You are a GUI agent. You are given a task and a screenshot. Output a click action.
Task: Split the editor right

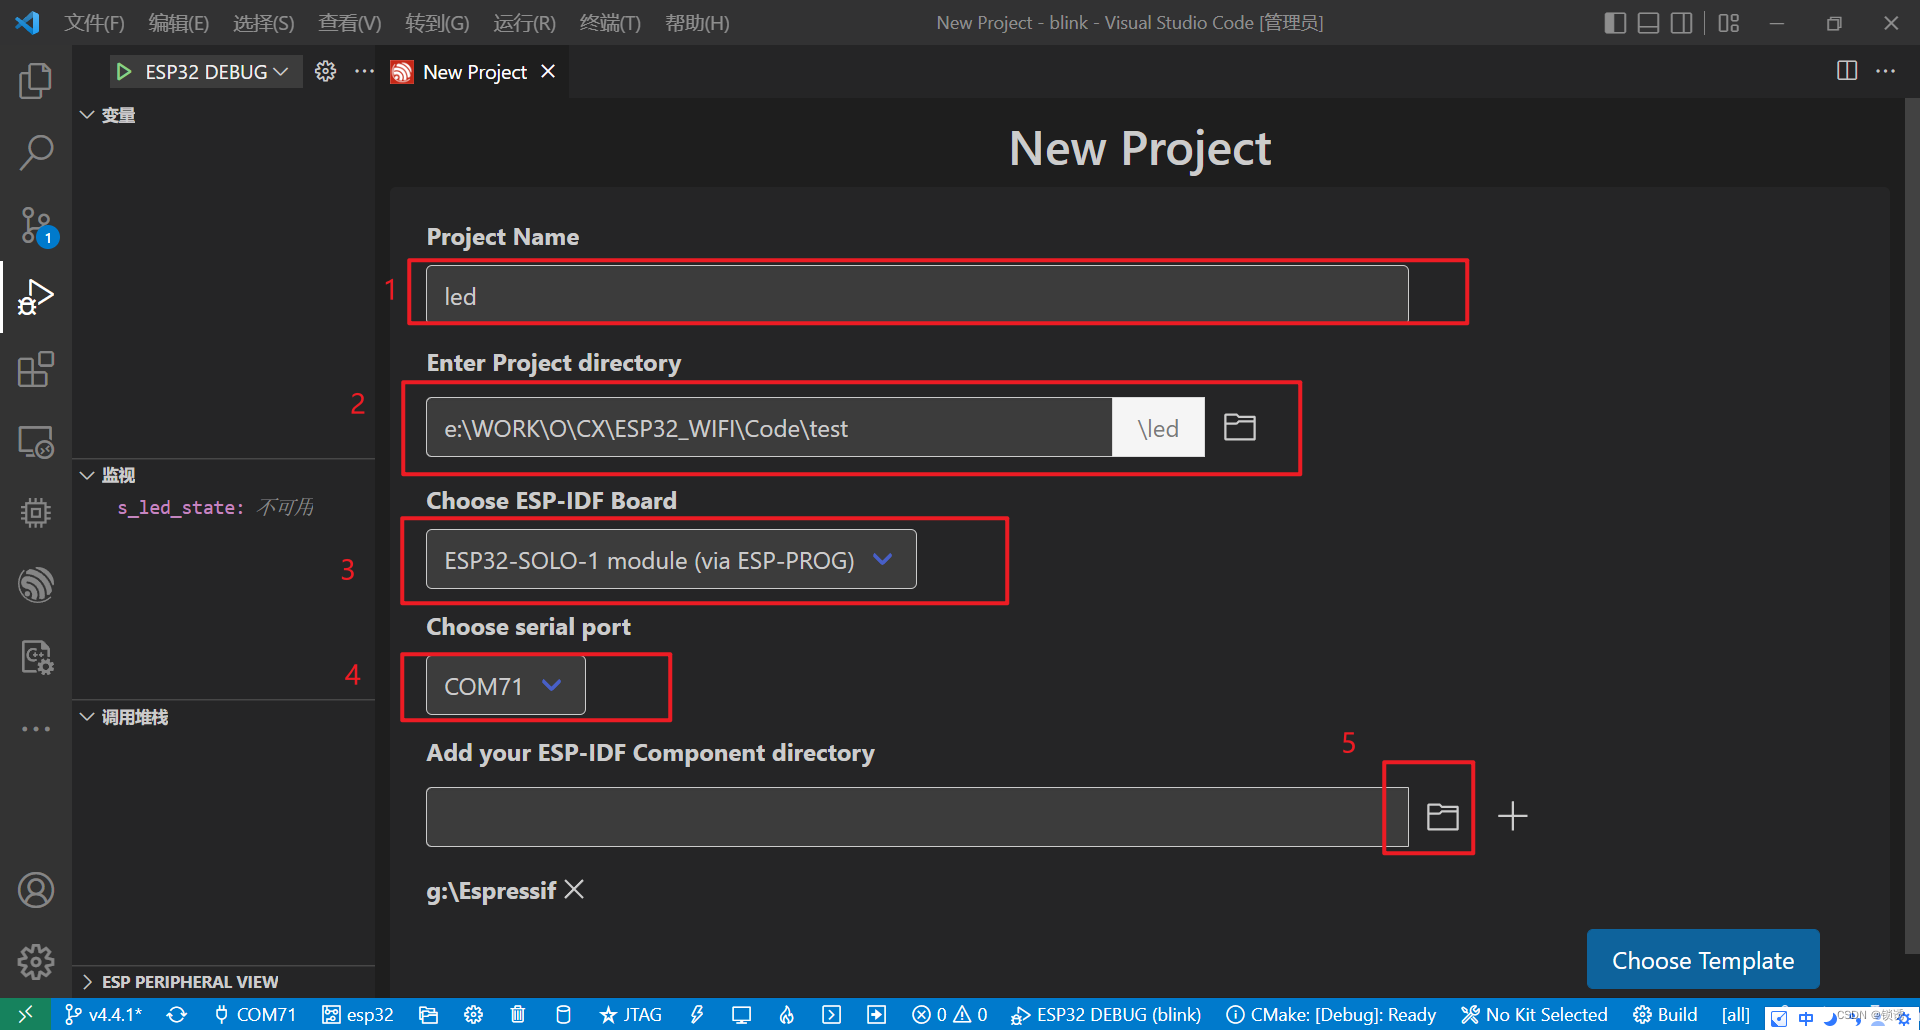[1847, 71]
